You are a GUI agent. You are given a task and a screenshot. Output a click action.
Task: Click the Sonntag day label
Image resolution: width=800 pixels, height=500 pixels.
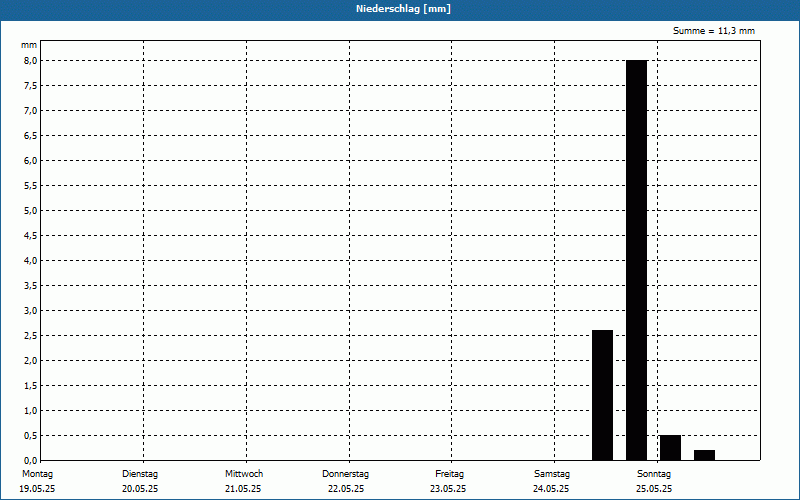(x=654, y=473)
